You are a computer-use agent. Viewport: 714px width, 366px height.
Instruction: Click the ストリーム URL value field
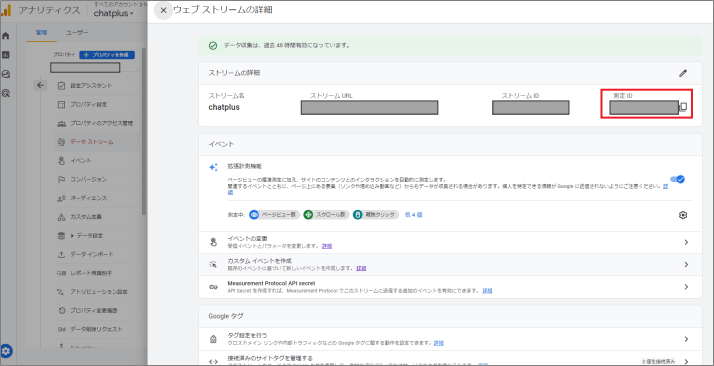[369, 107]
